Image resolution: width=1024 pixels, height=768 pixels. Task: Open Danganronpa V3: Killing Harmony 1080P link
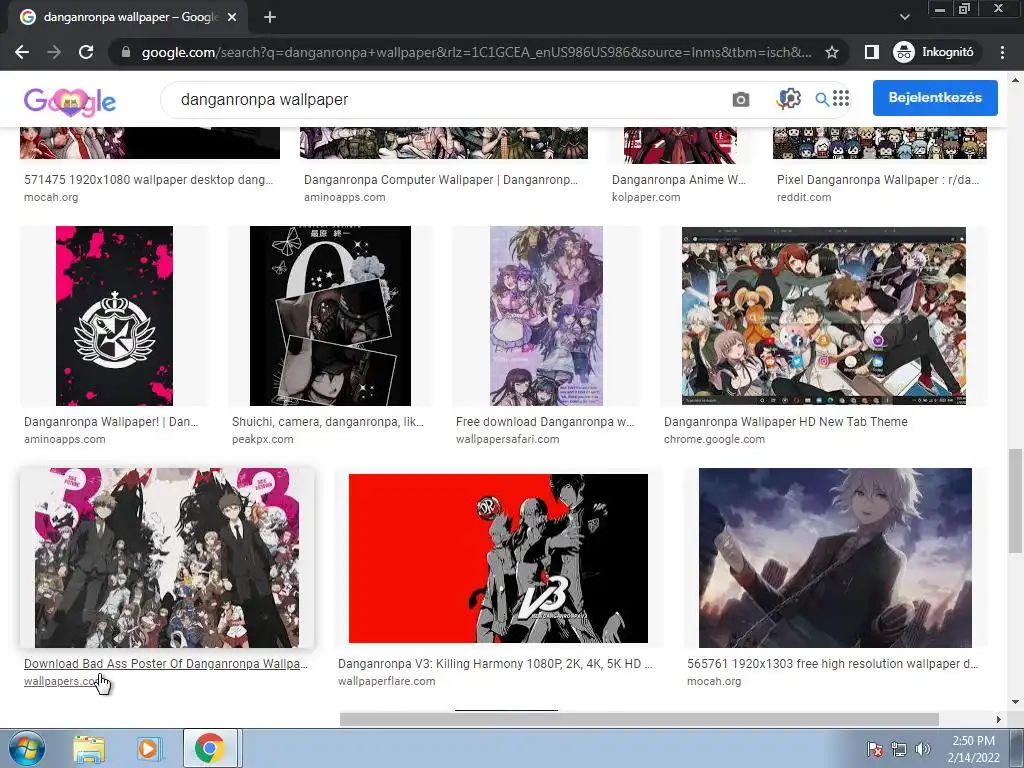click(495, 664)
